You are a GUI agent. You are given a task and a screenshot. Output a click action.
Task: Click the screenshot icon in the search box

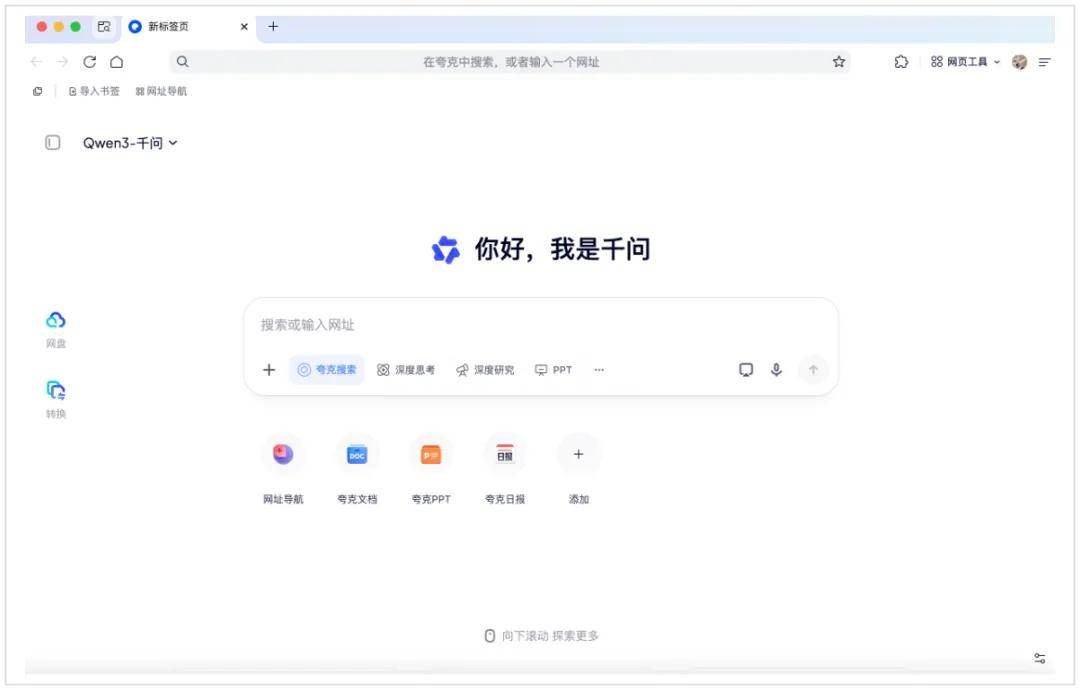tap(745, 369)
